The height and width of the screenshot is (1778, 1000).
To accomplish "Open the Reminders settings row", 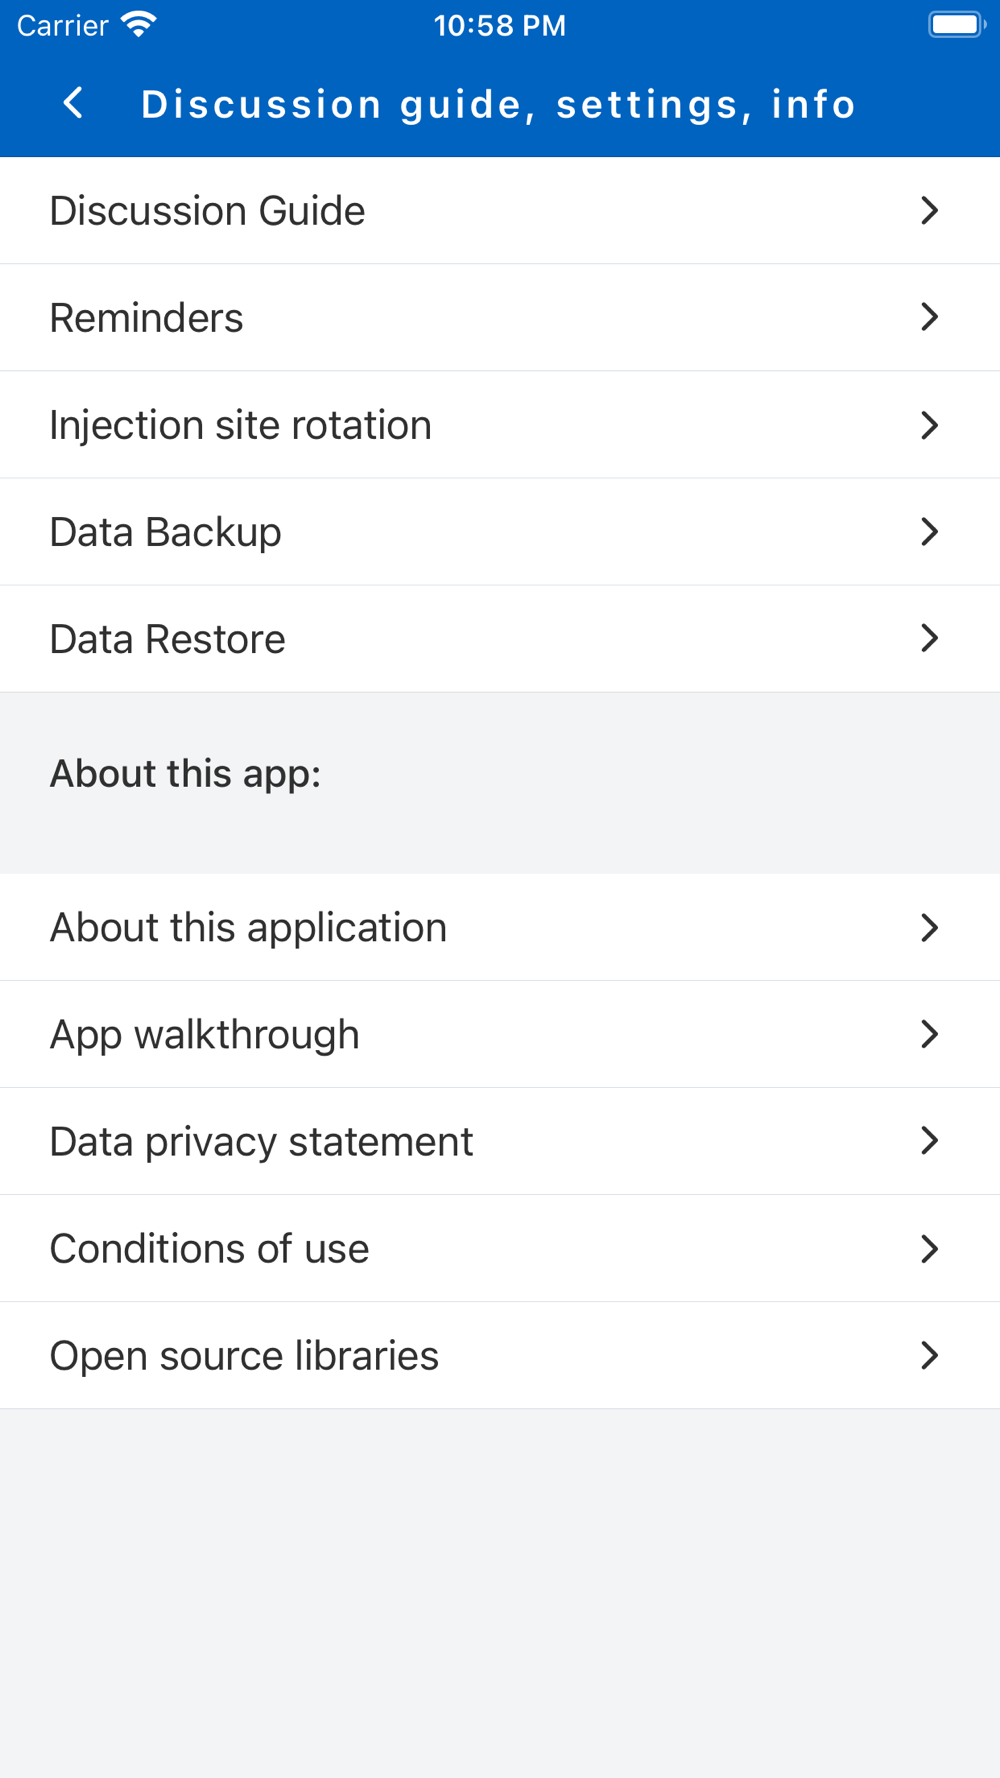I will click(x=500, y=318).
